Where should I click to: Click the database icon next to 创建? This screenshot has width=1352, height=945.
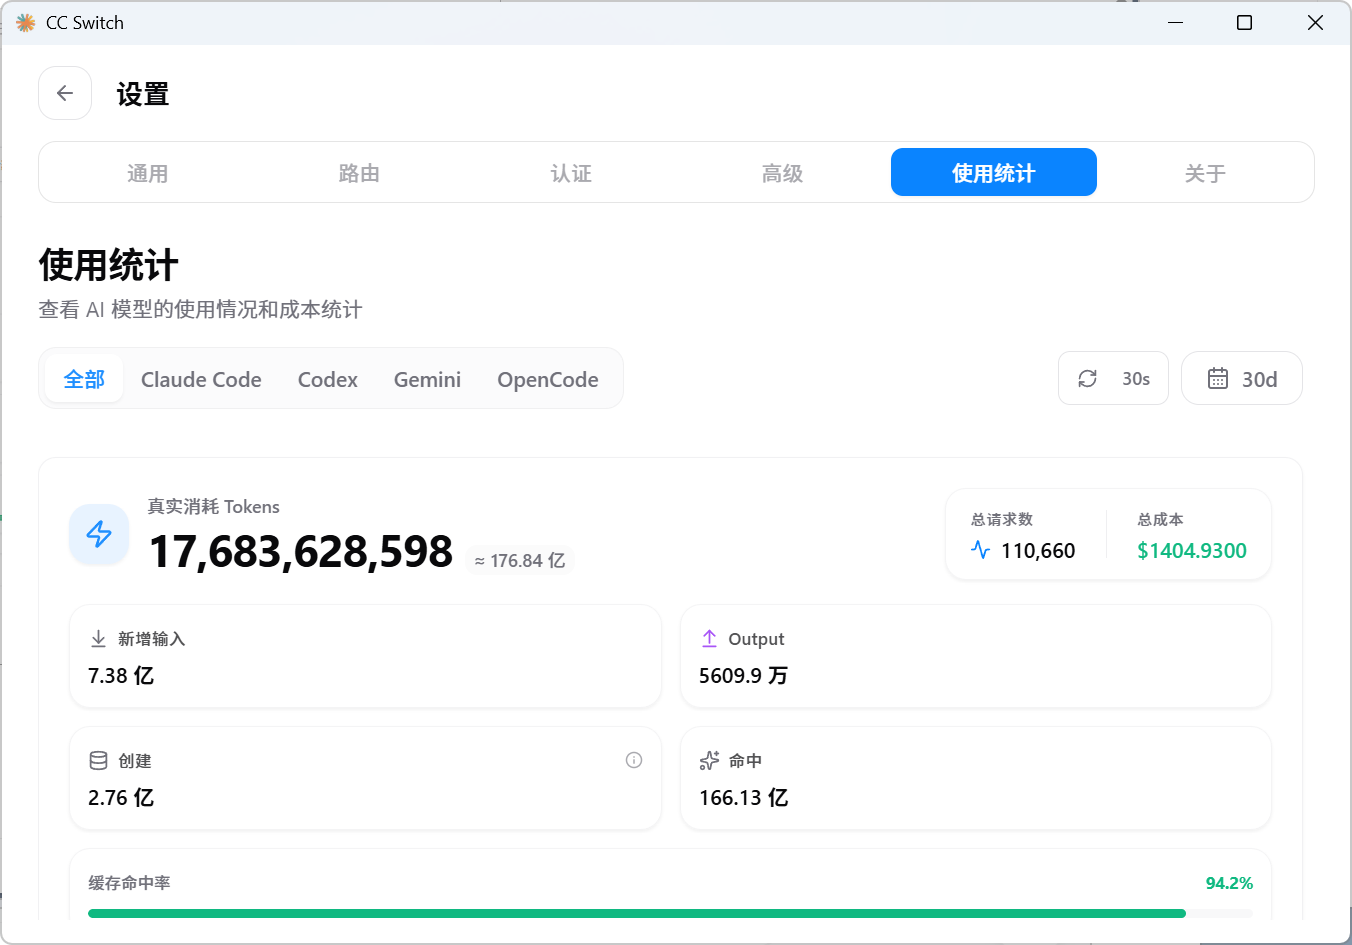pyautogui.click(x=98, y=760)
